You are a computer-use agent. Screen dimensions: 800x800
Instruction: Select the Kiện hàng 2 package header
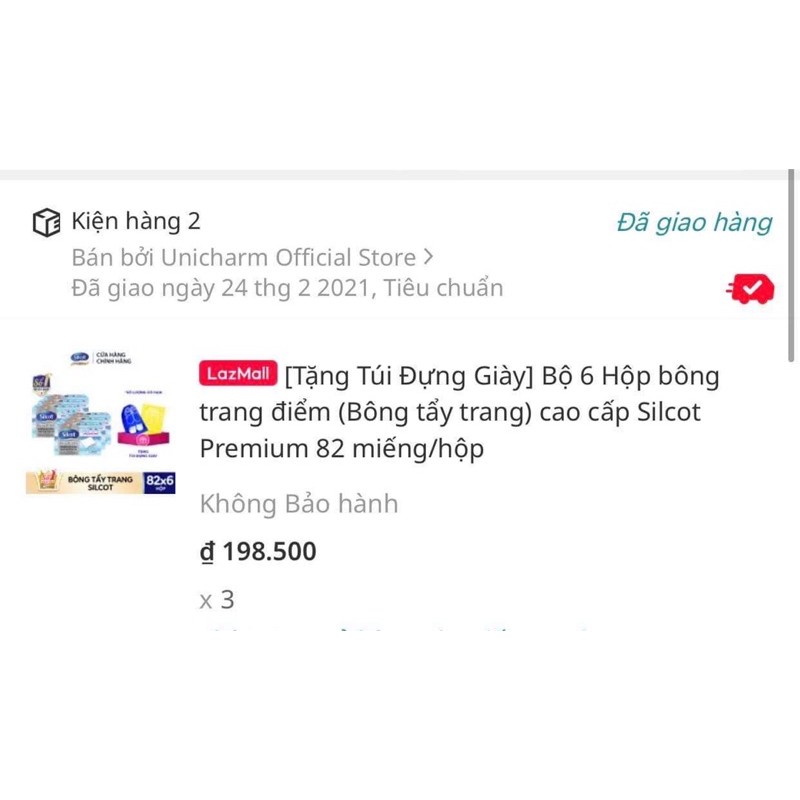[136, 221]
